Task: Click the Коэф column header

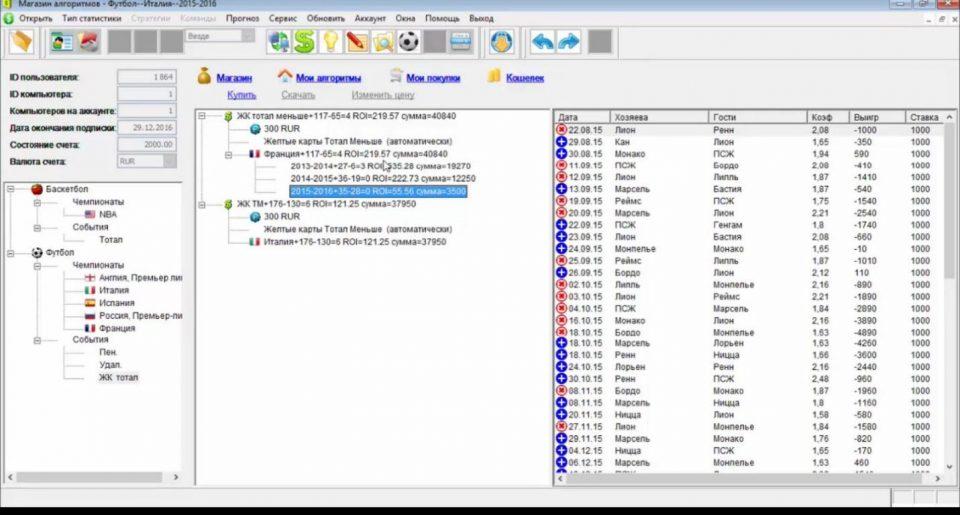Action: click(x=823, y=117)
